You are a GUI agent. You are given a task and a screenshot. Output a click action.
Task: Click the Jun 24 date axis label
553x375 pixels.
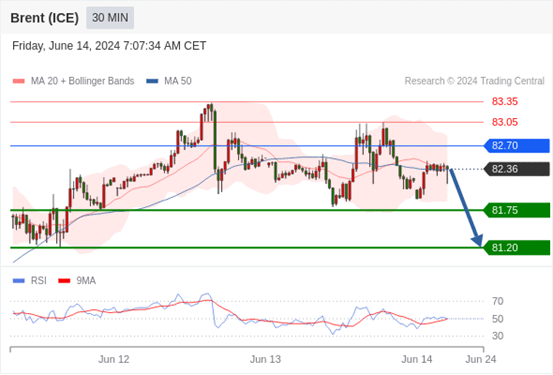pyautogui.click(x=481, y=359)
